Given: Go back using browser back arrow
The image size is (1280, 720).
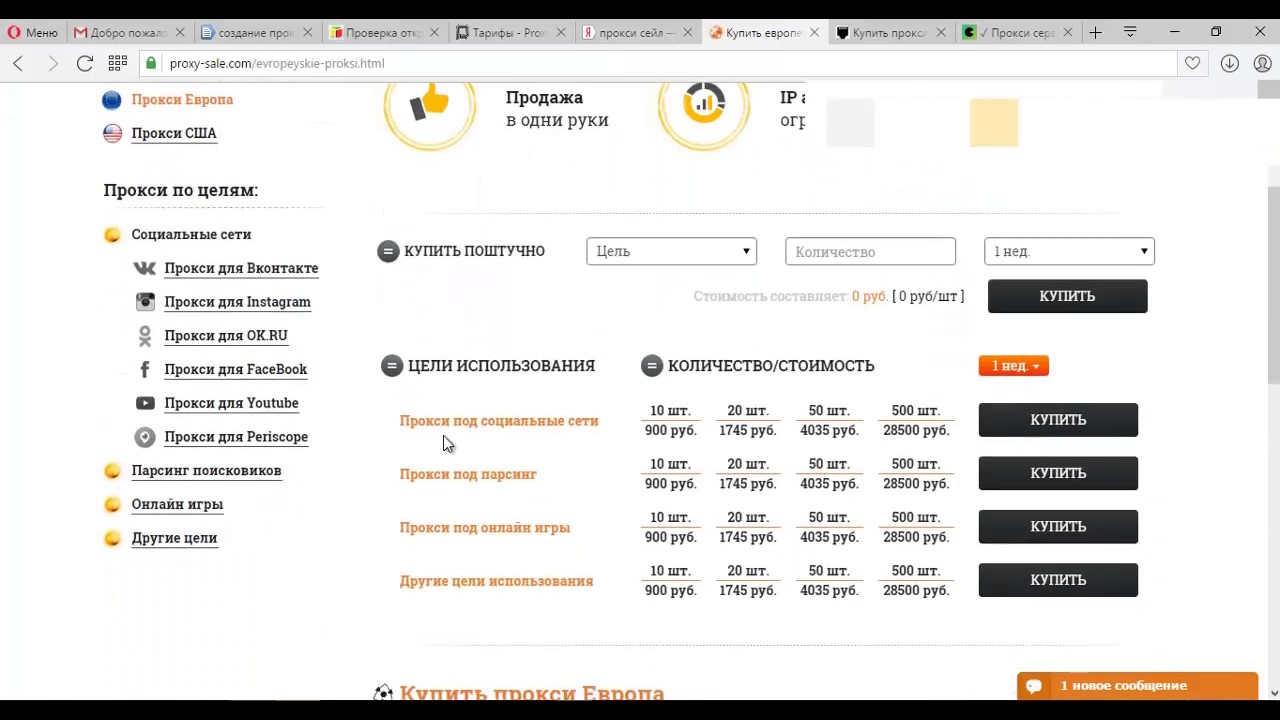Looking at the screenshot, I should pos(18,63).
